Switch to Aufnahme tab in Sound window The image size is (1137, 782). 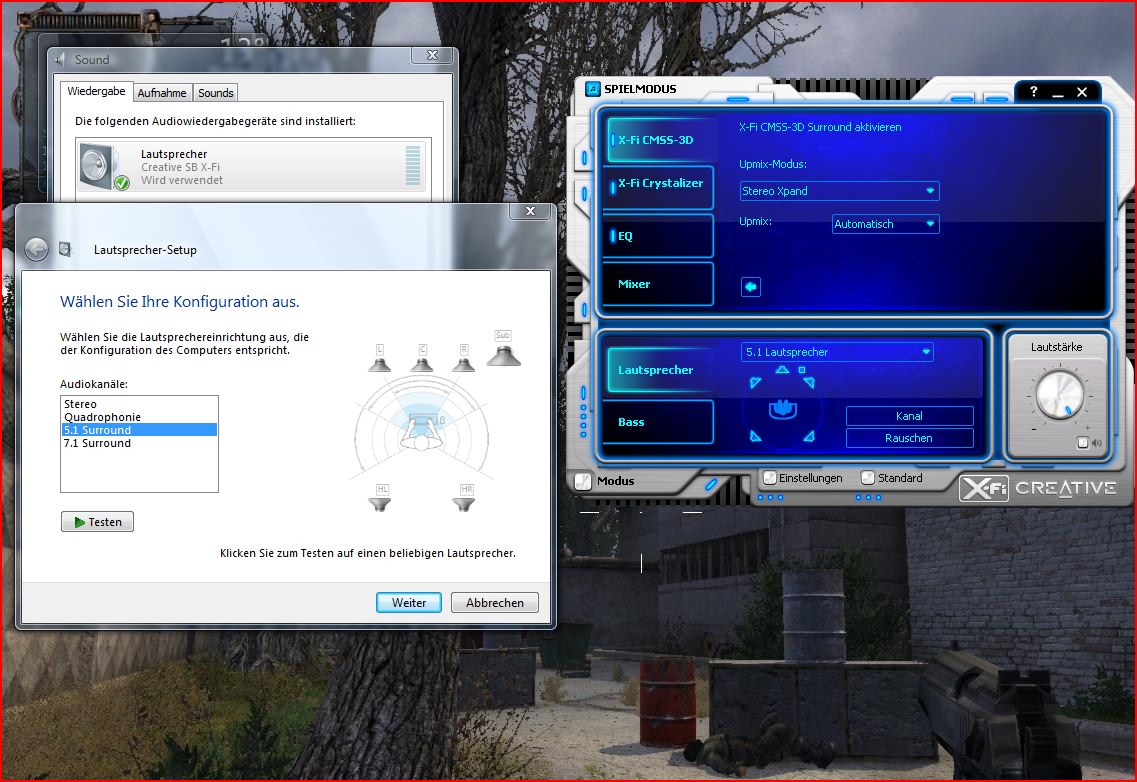162,93
